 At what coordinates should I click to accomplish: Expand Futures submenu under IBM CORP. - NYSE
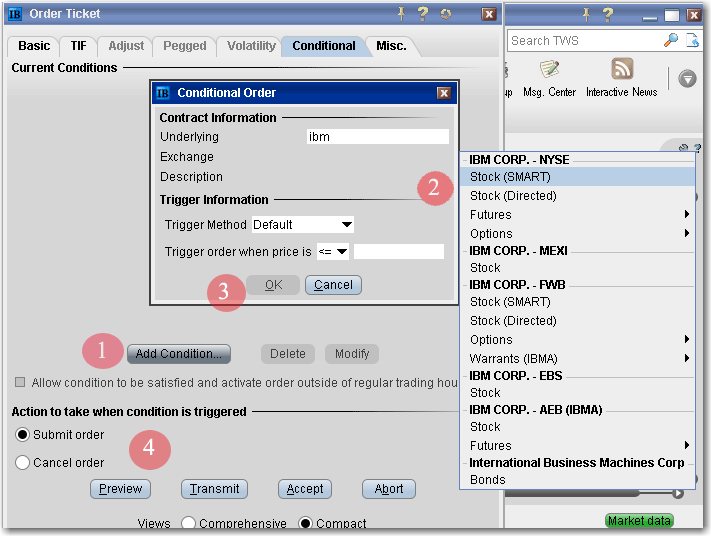577,214
